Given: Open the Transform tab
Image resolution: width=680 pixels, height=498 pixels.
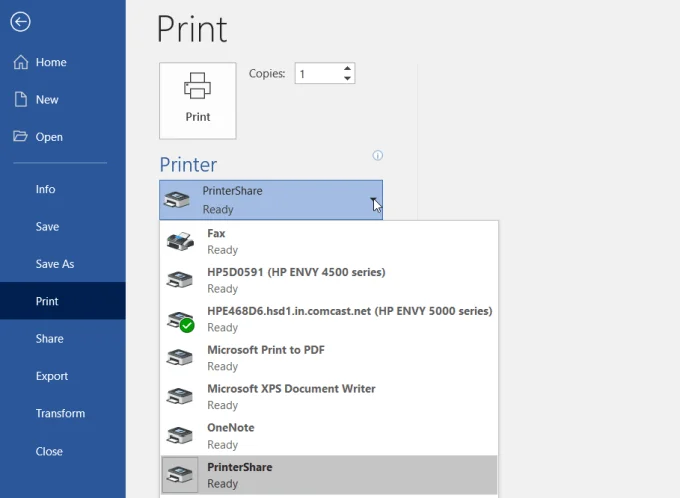Looking at the screenshot, I should click(63, 413).
